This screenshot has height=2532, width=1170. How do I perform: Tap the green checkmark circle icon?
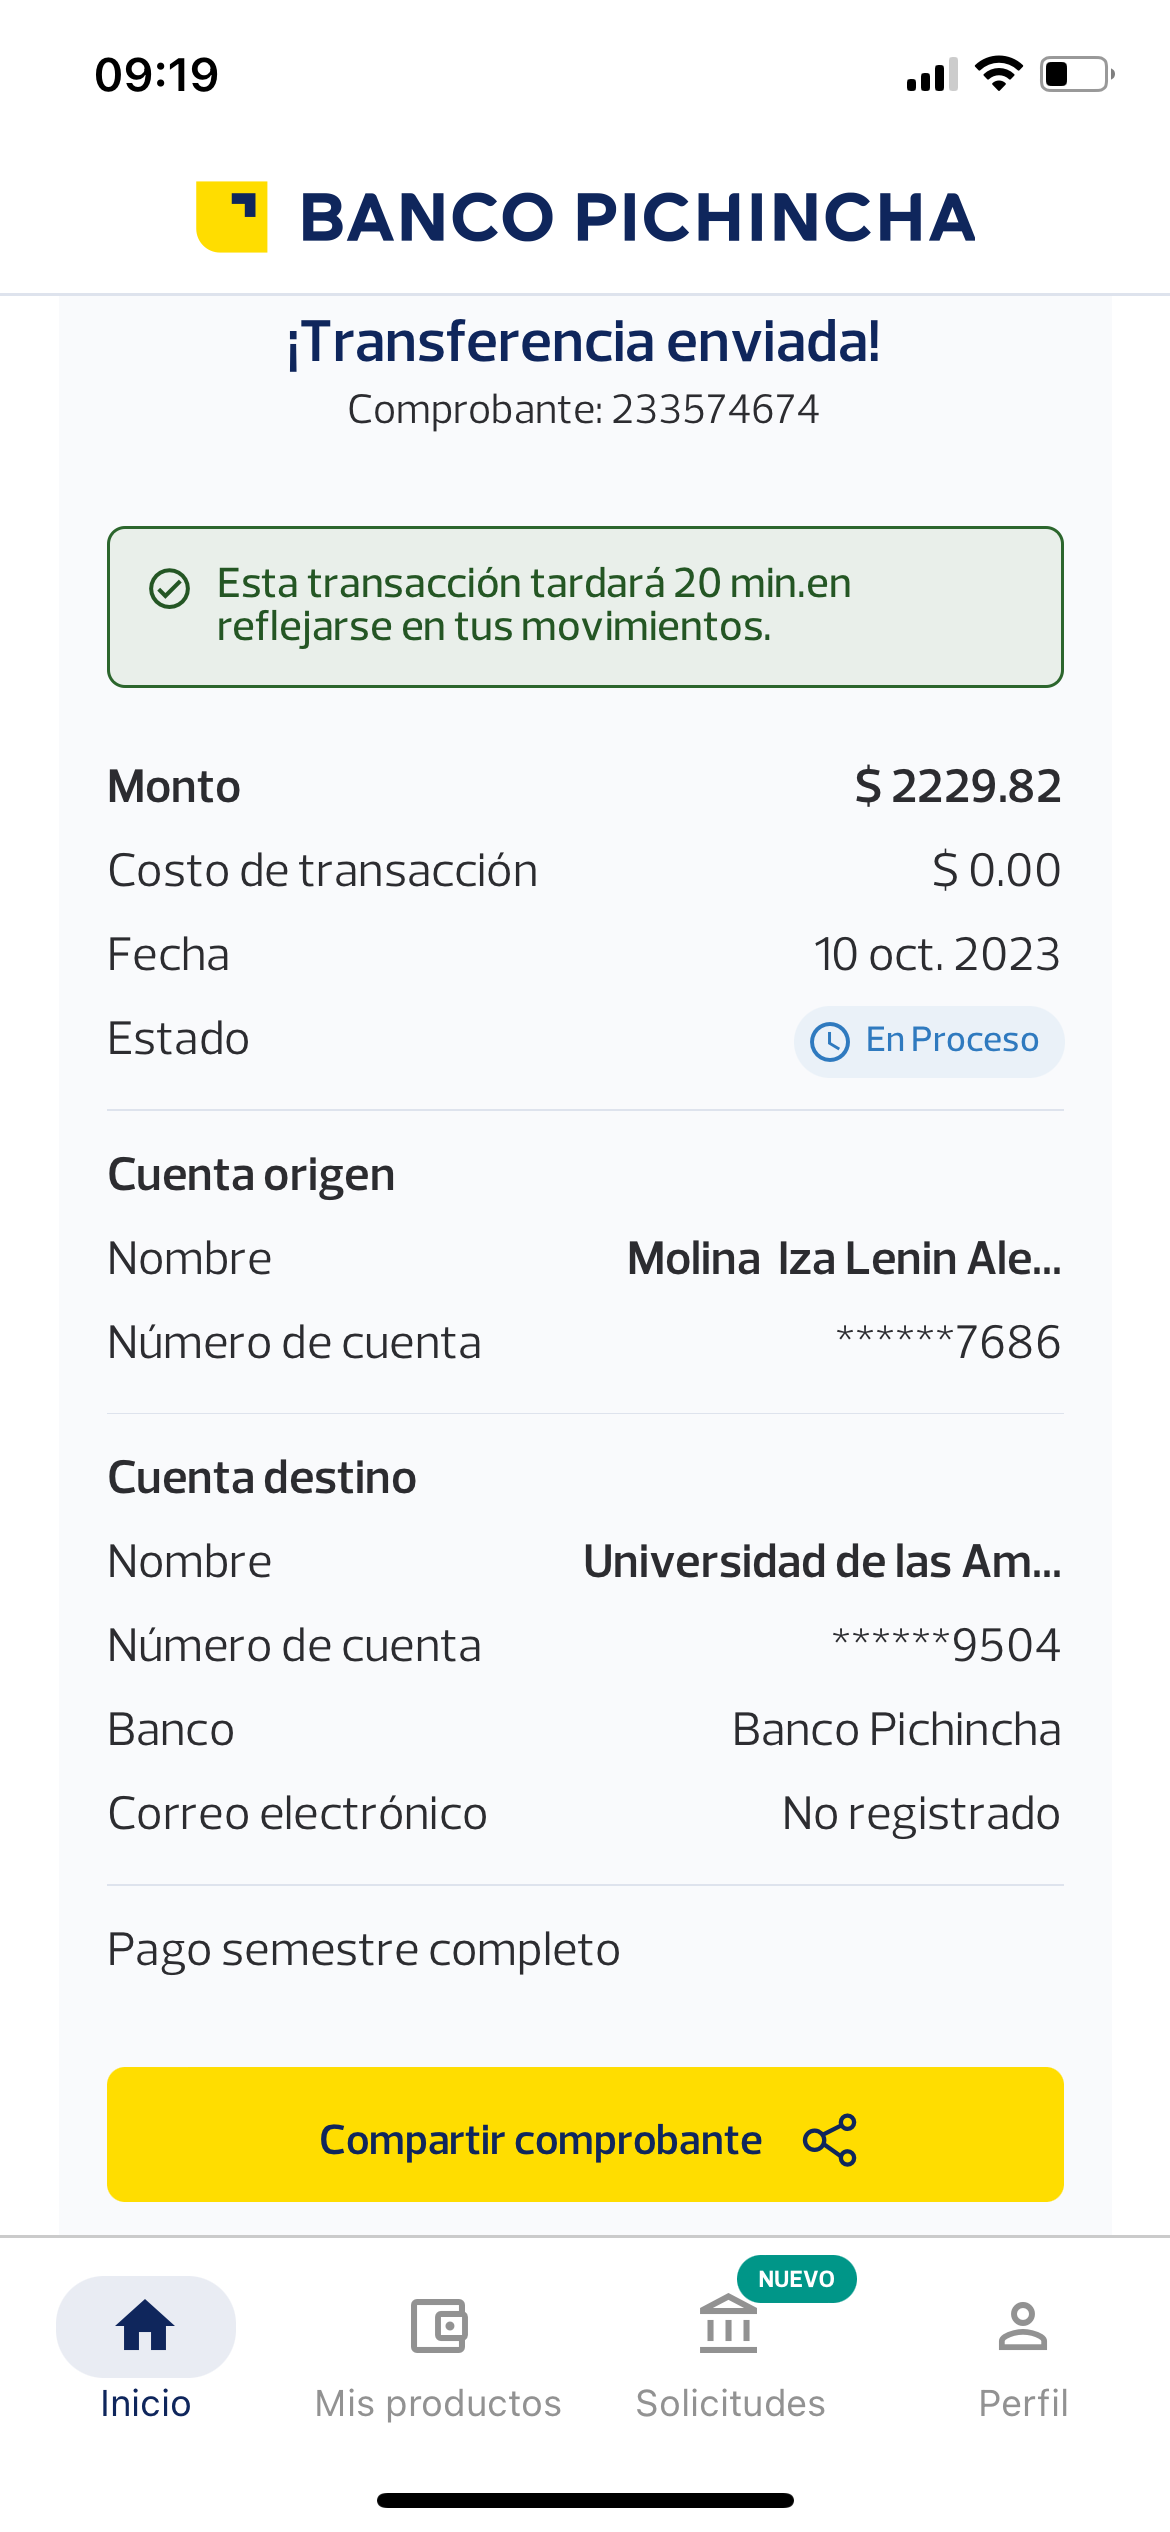[169, 588]
